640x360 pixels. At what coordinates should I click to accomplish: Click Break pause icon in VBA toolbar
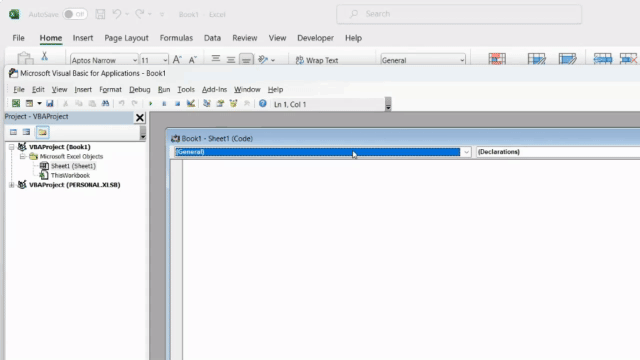(x=164, y=104)
